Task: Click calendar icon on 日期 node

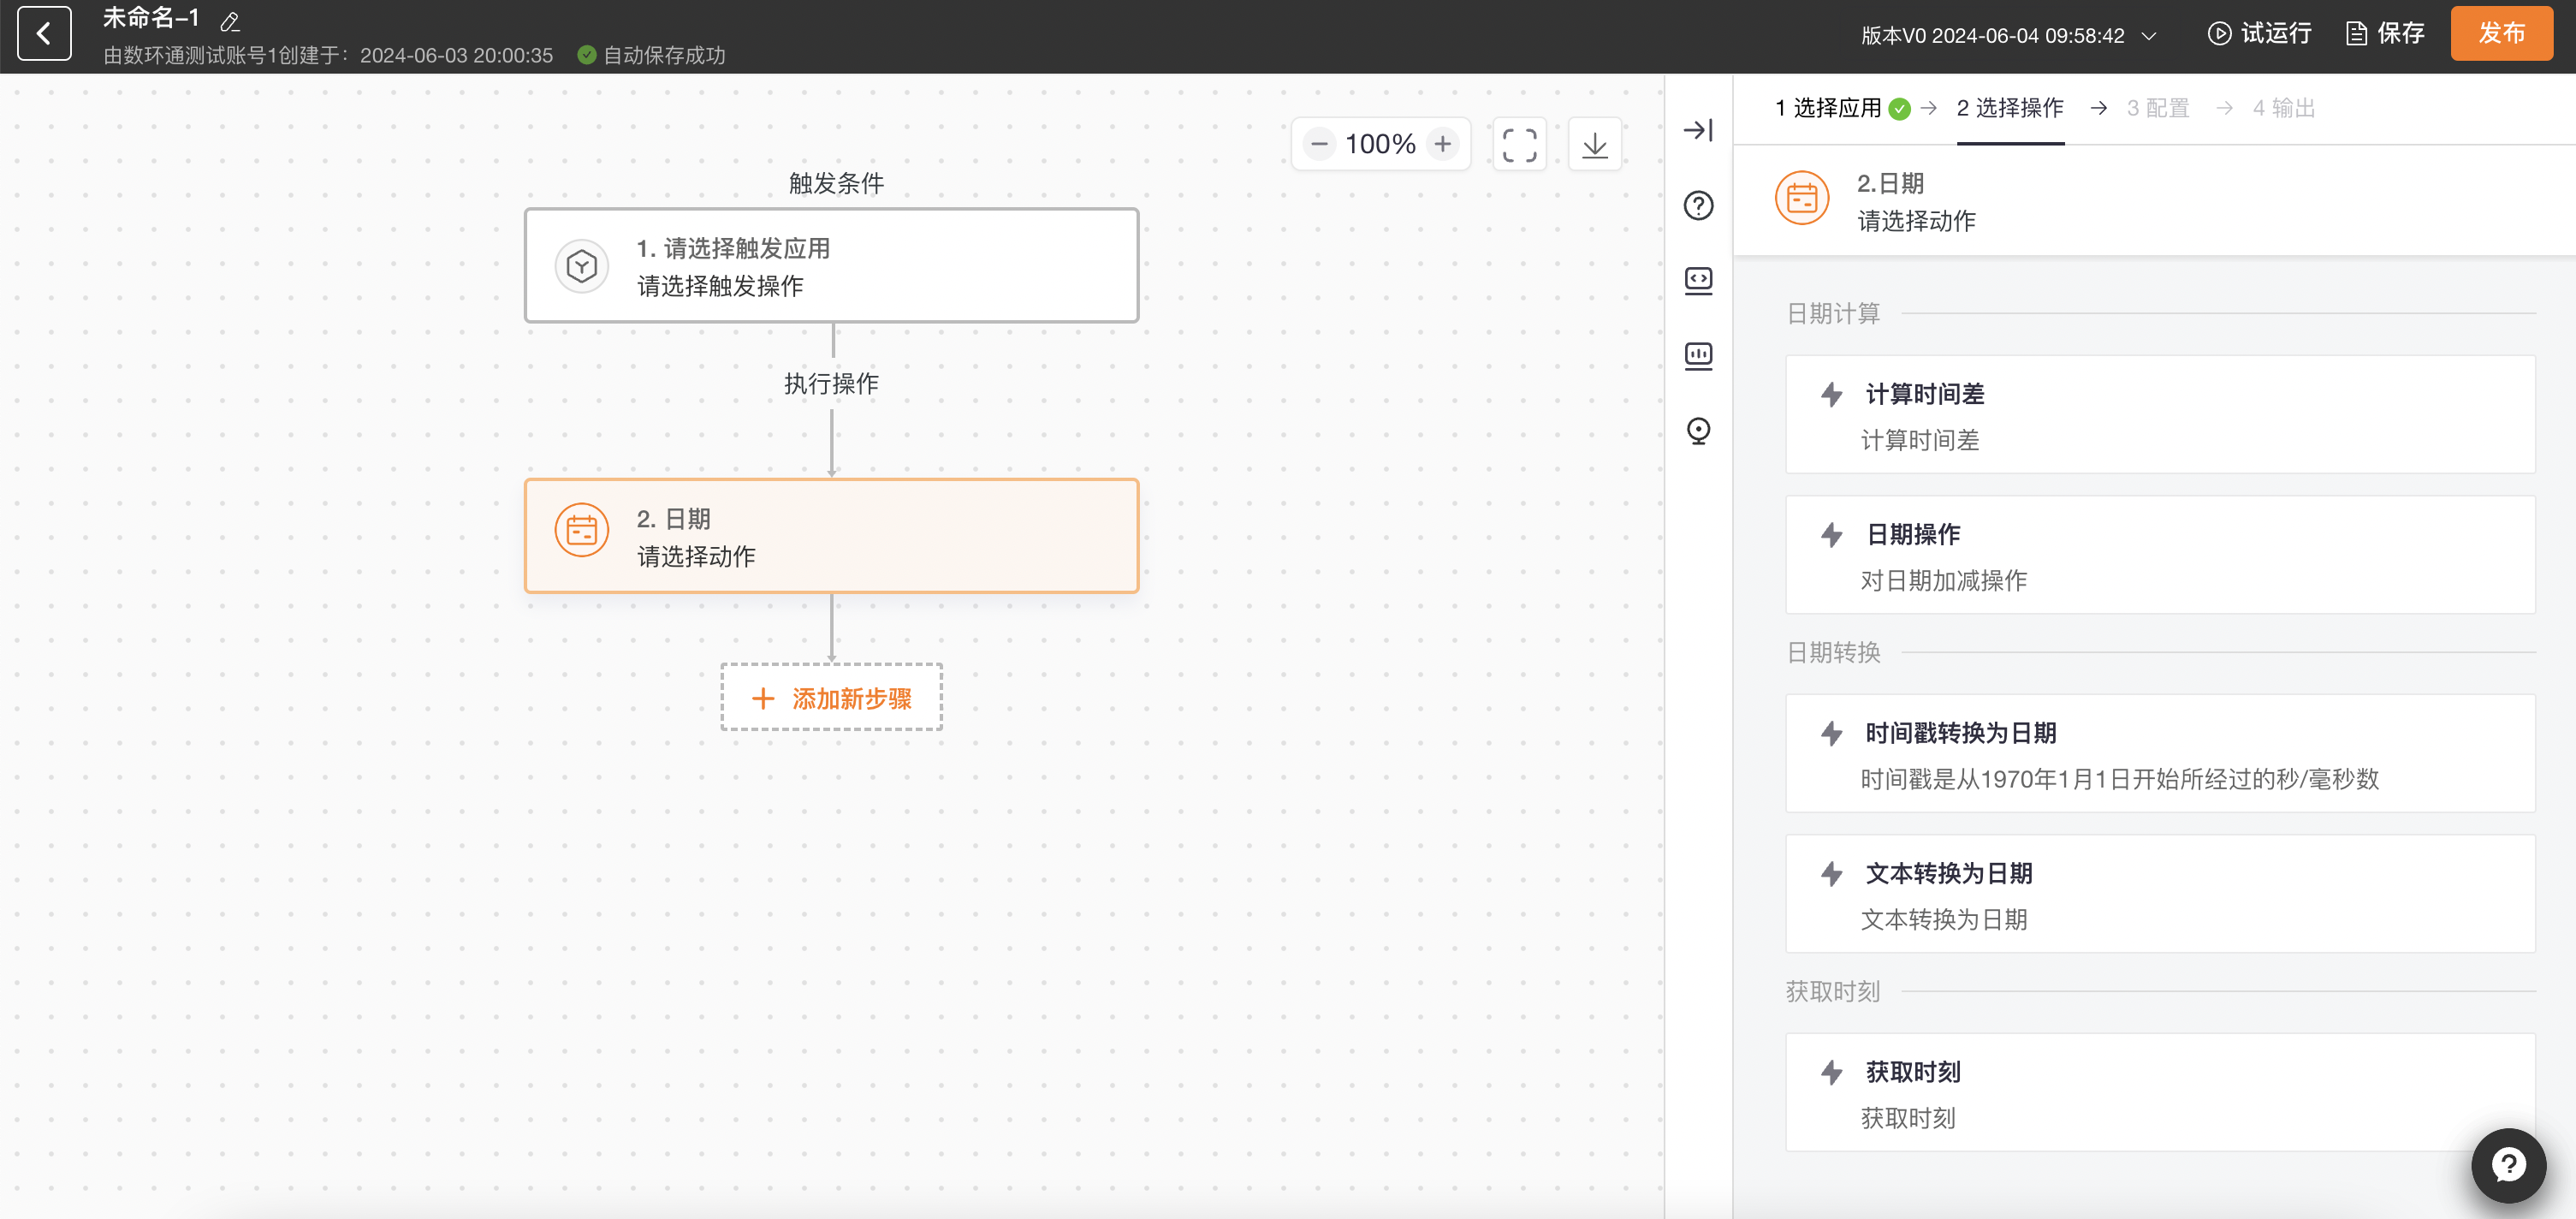Action: (x=581, y=530)
